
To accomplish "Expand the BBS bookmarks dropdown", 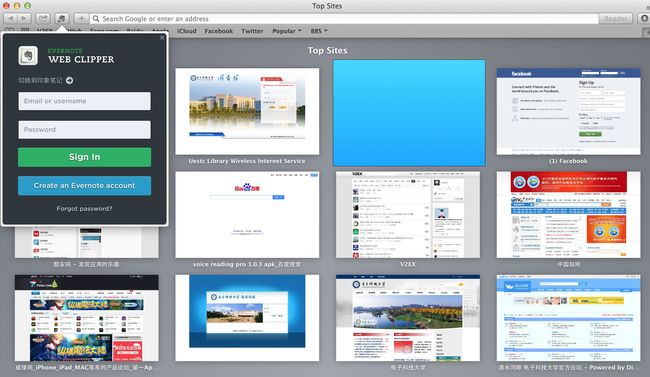I will click(x=319, y=31).
